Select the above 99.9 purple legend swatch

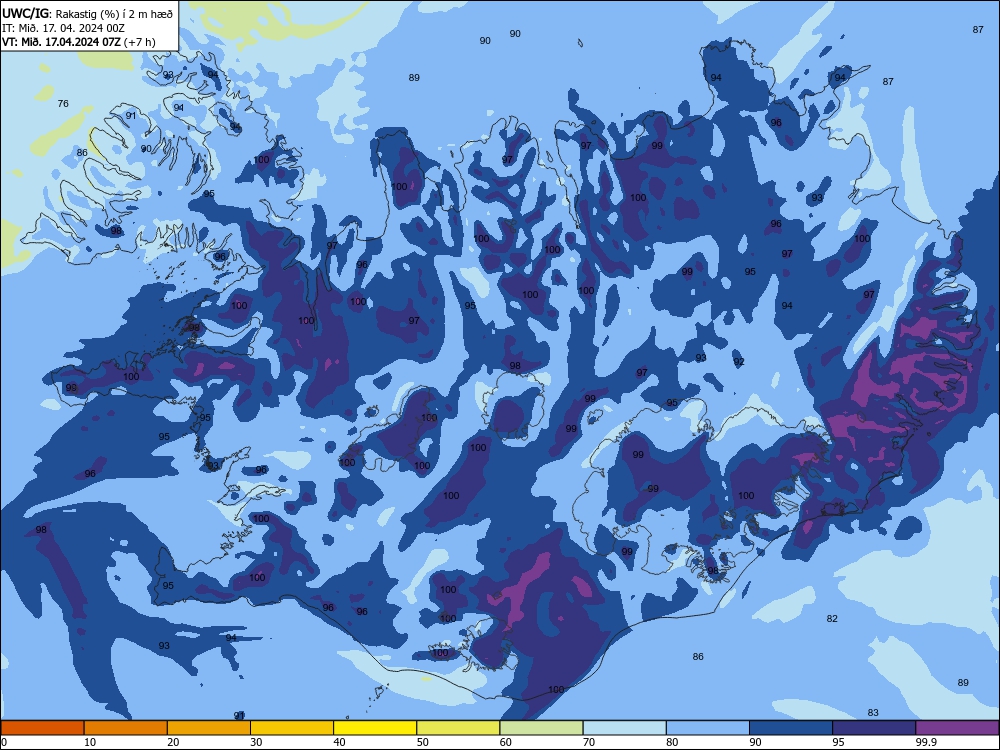coord(957,728)
